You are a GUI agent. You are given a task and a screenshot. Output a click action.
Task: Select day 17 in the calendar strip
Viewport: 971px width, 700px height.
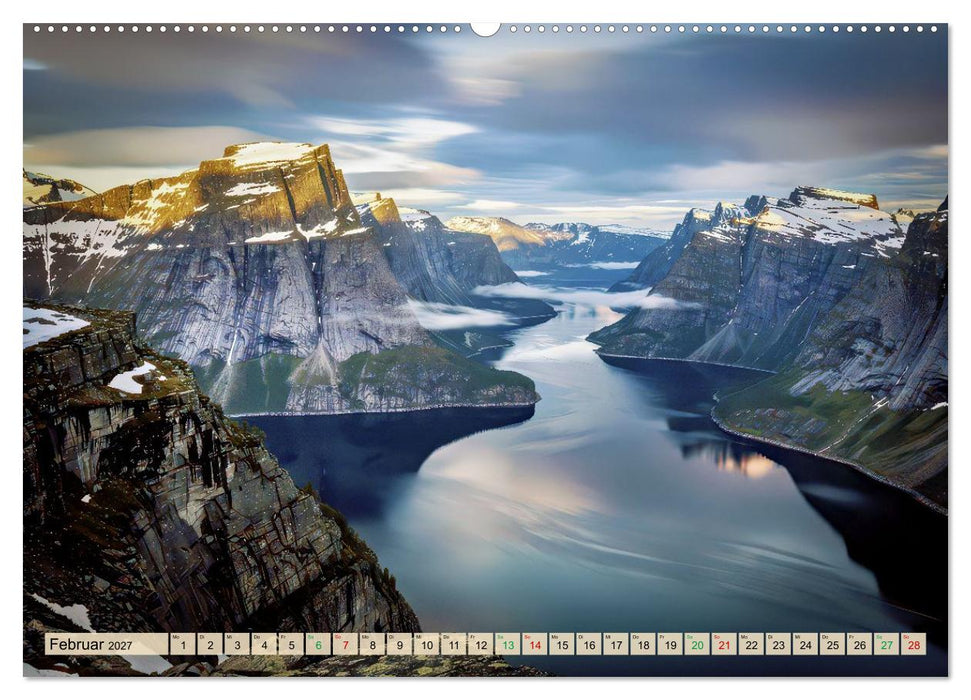click(x=616, y=644)
